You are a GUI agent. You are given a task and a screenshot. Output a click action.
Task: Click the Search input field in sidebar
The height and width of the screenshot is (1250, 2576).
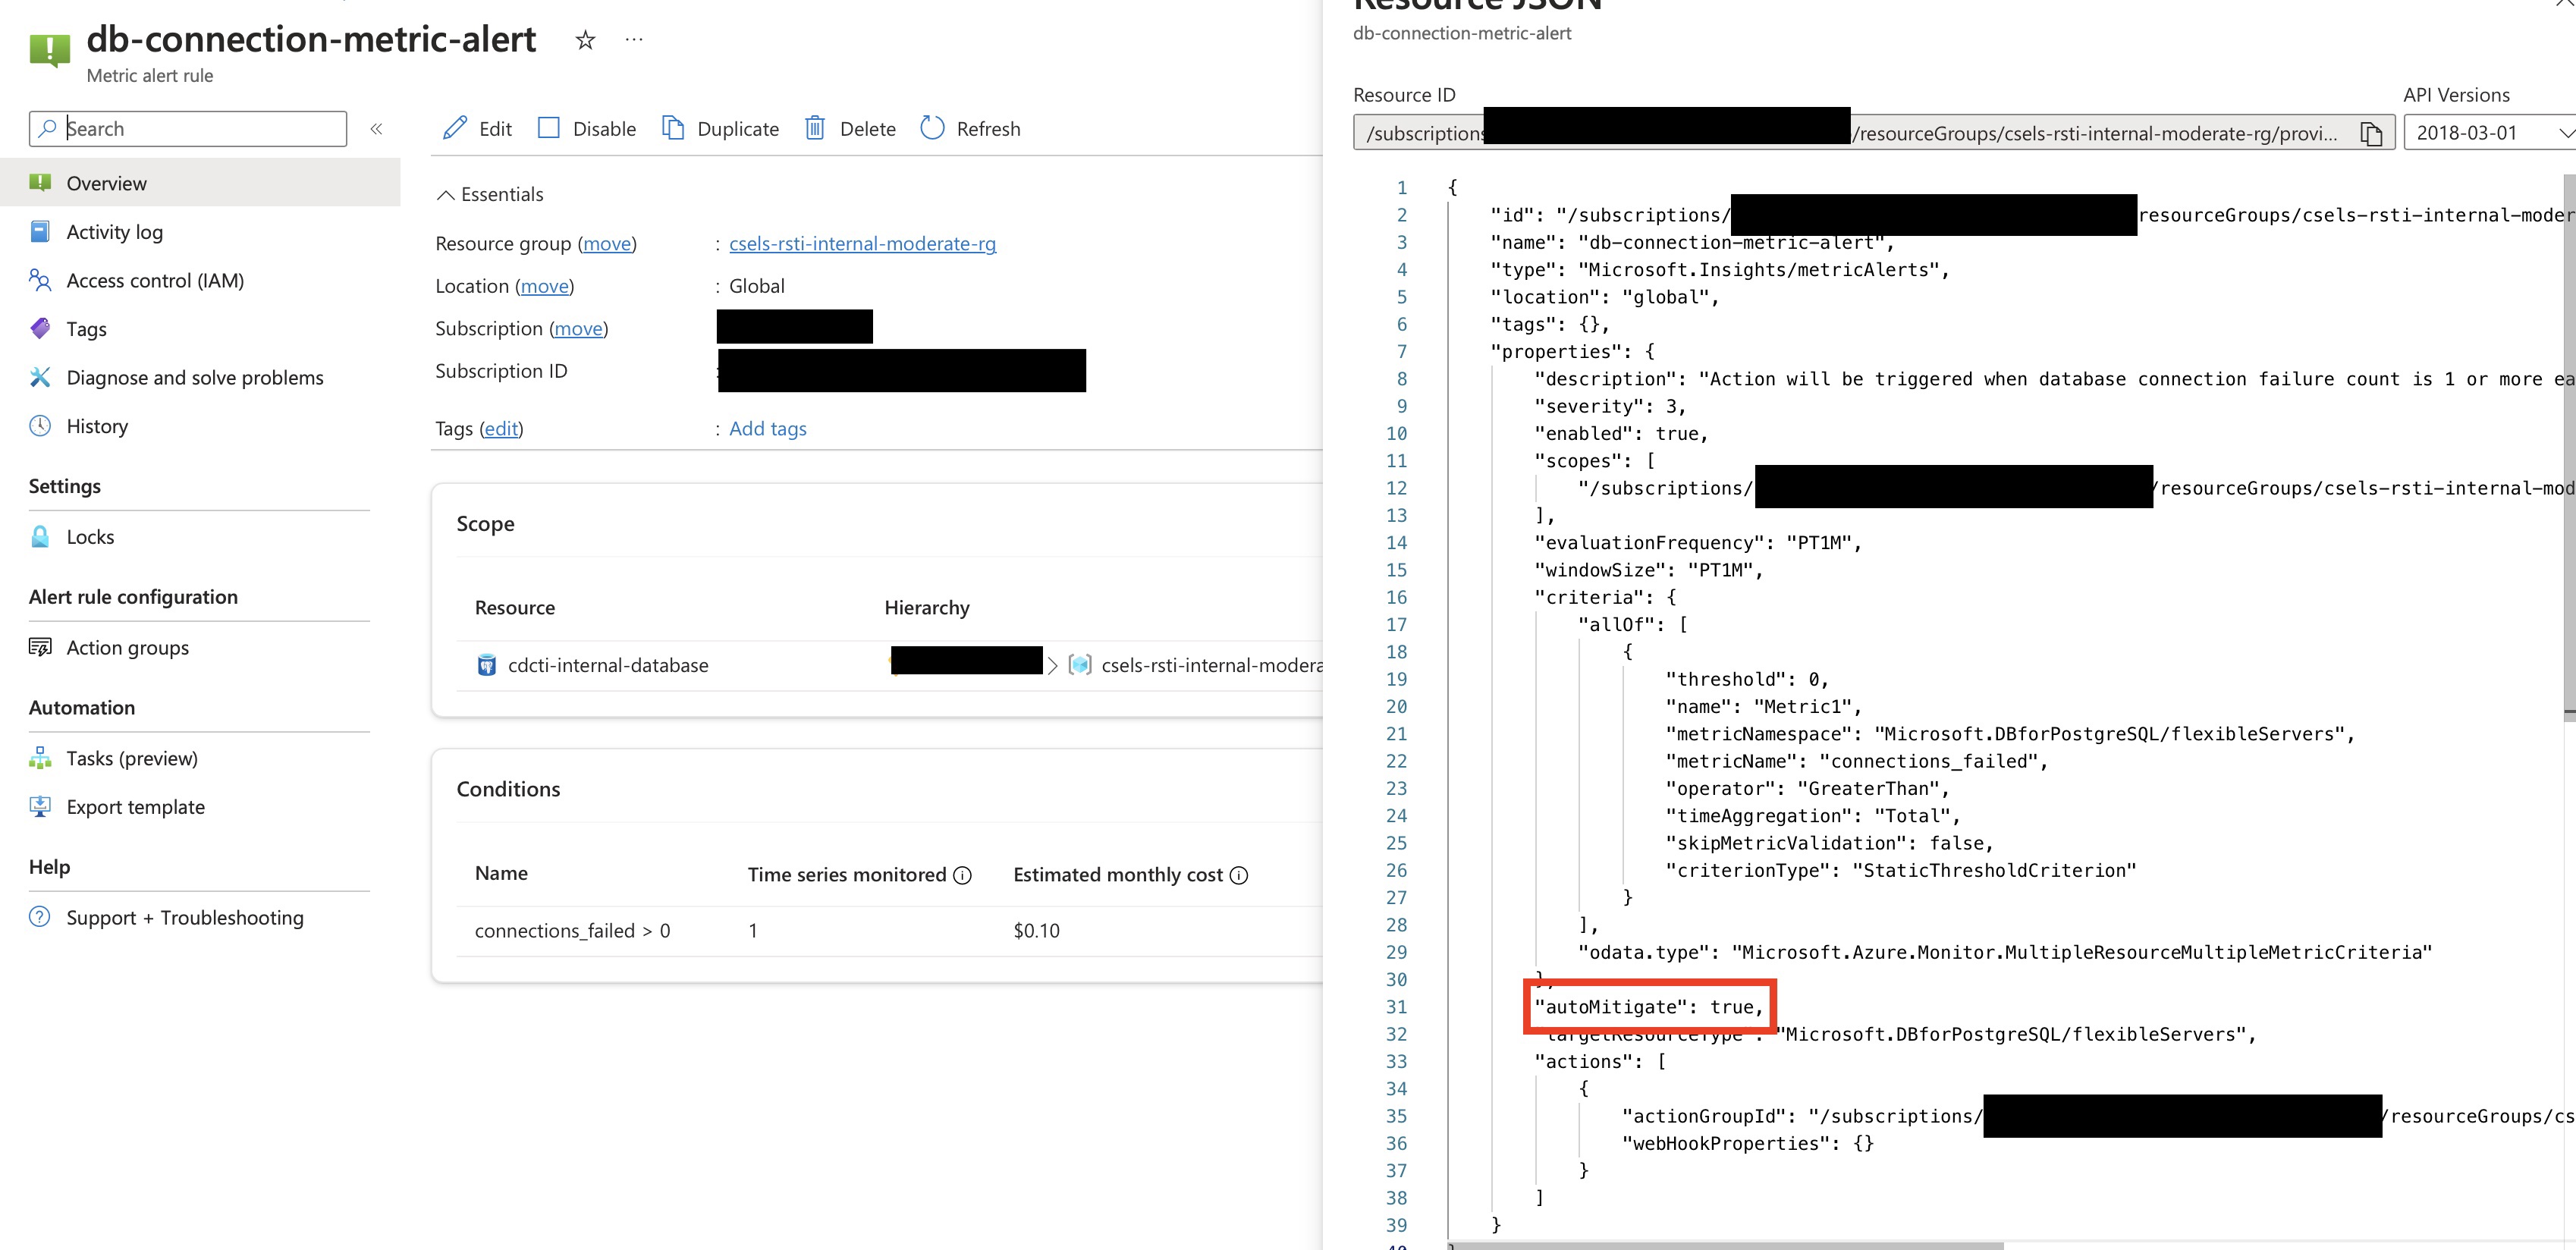point(186,127)
